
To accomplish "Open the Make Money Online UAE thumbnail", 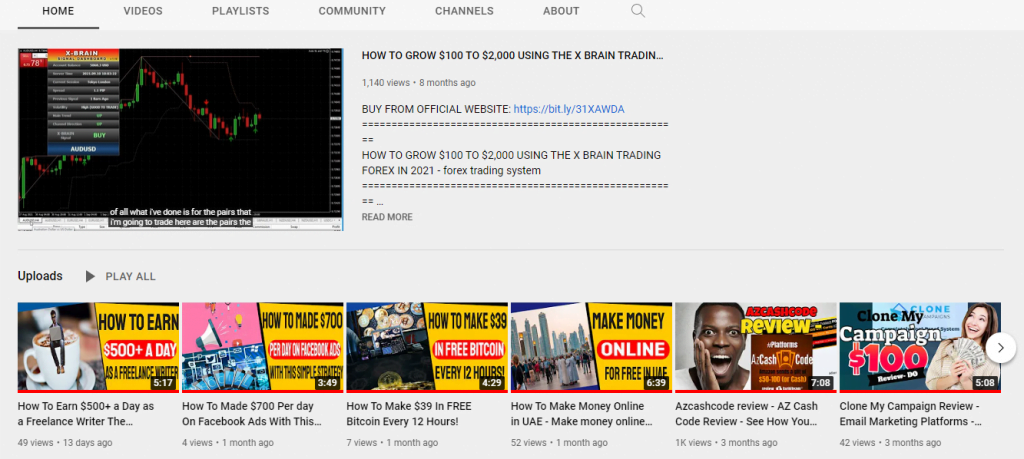I will coord(591,347).
